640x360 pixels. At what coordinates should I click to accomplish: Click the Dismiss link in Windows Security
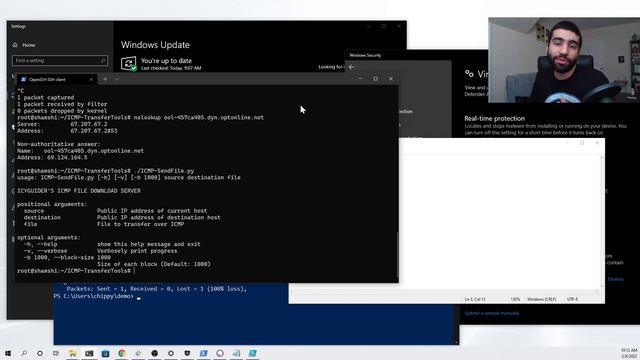click(616, 279)
